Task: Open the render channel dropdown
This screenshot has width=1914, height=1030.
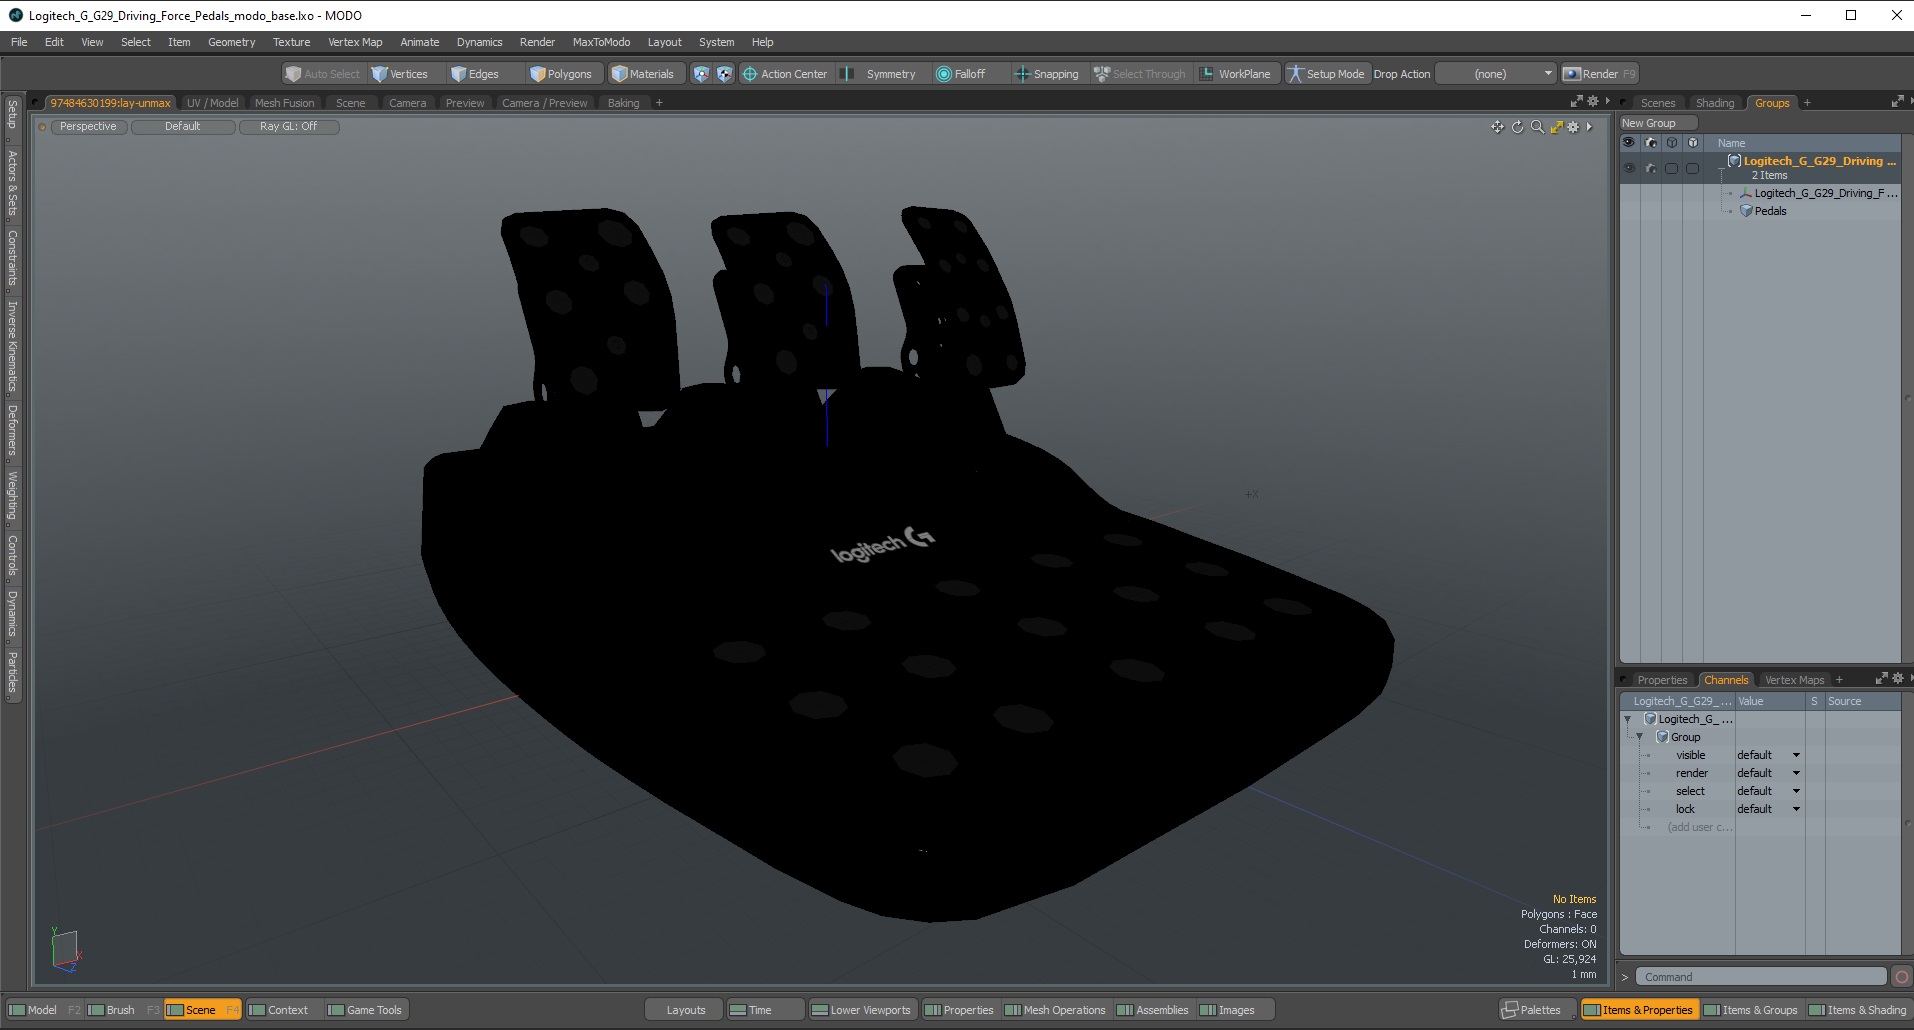Action: [1769, 773]
